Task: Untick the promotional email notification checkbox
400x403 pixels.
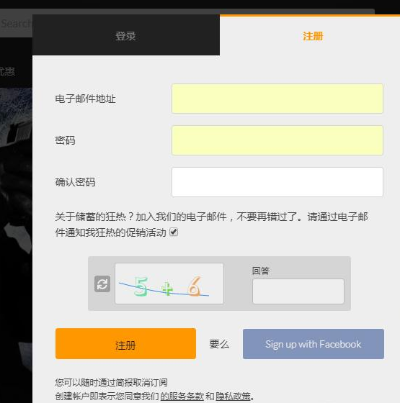Action: (x=174, y=232)
